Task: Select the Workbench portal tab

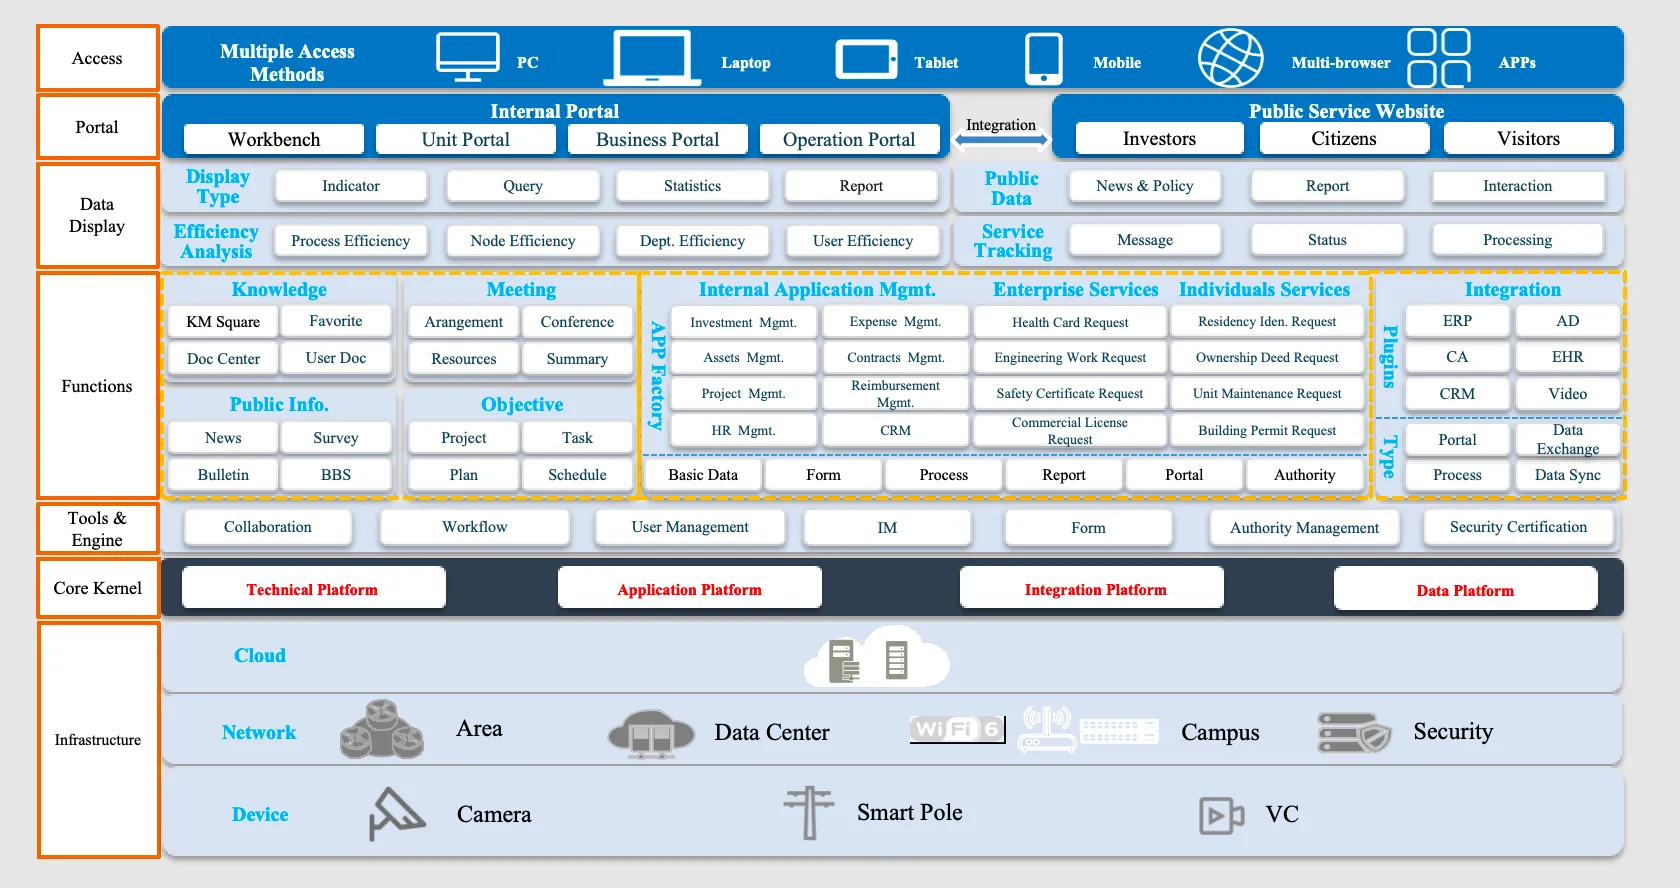Action: pos(274,140)
